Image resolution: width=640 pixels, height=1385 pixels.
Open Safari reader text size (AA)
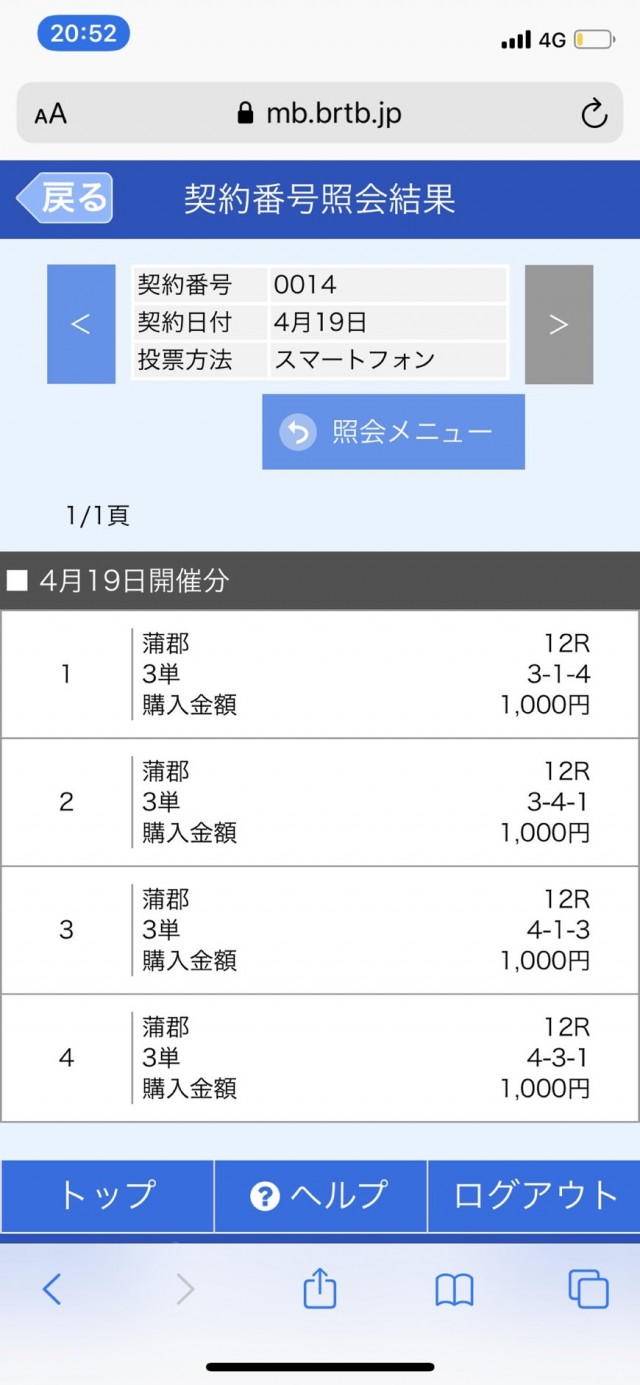[50, 114]
